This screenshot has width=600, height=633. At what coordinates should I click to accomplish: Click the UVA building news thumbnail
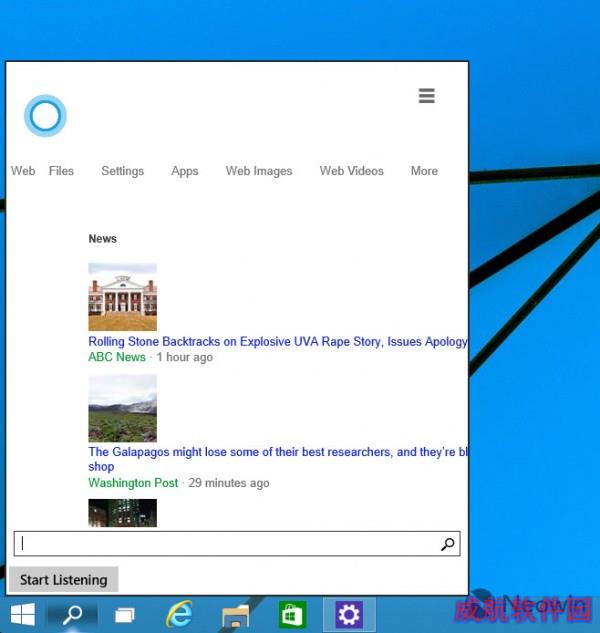pos(122,297)
